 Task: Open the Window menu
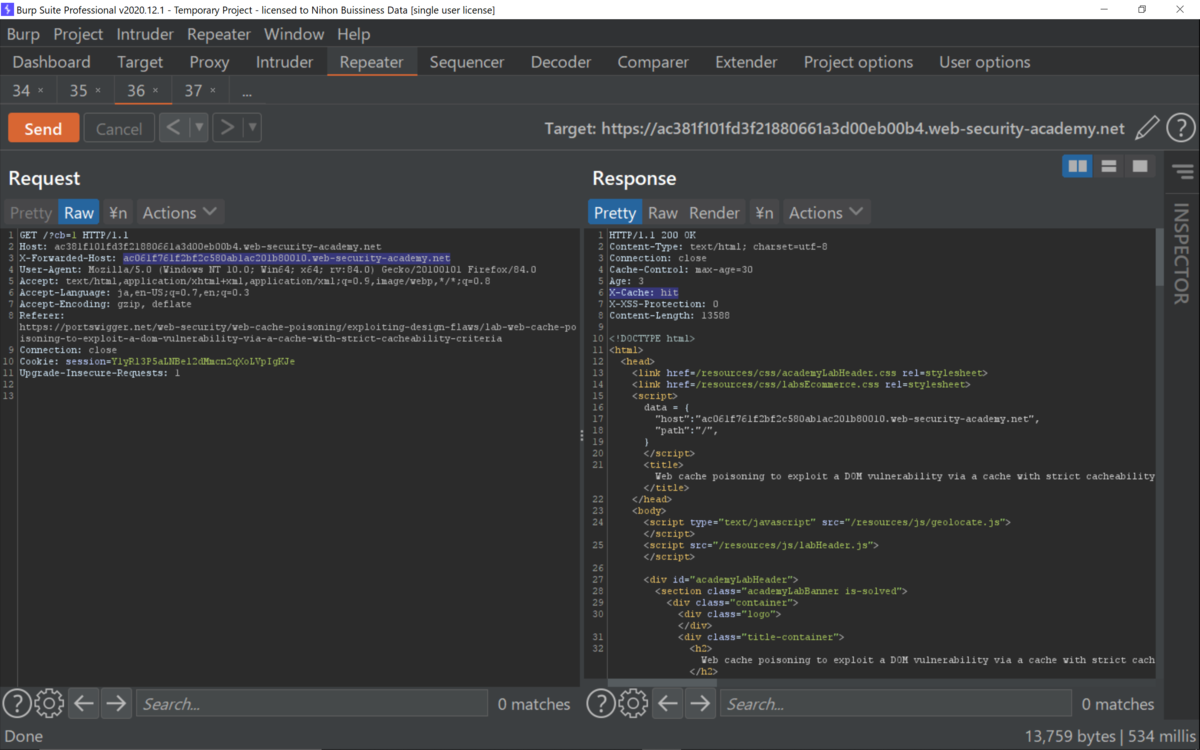click(x=294, y=34)
